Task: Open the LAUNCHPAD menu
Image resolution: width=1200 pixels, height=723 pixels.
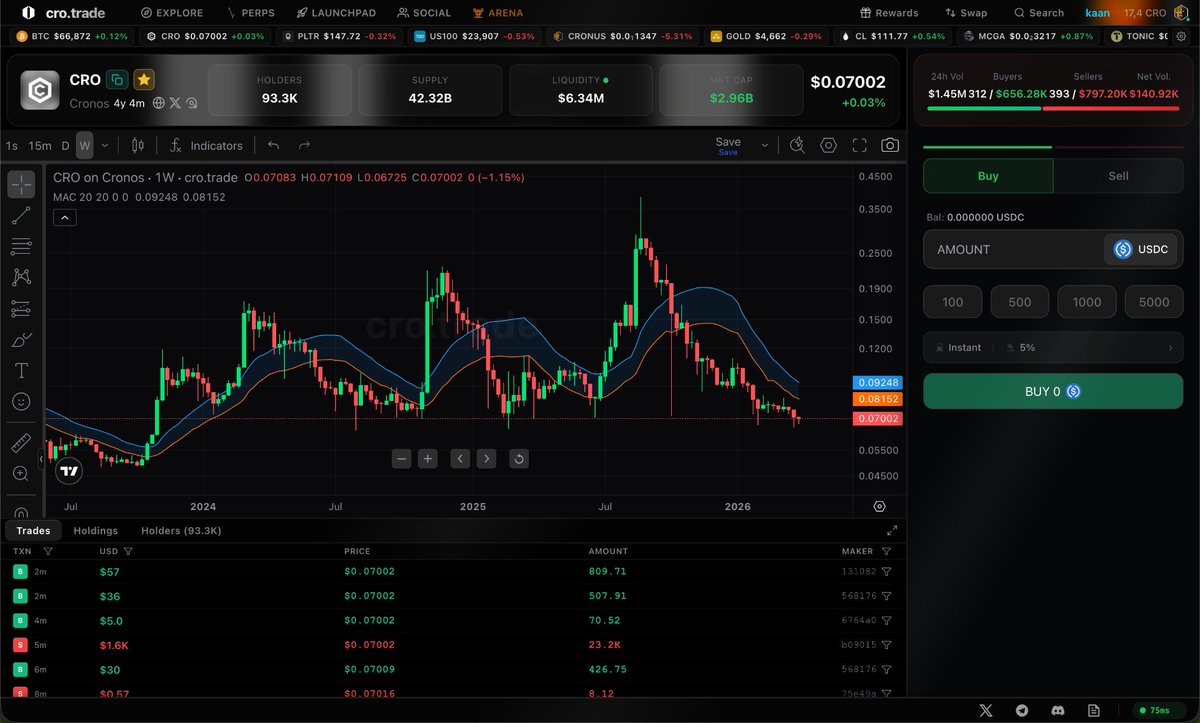Action: click(x=336, y=13)
